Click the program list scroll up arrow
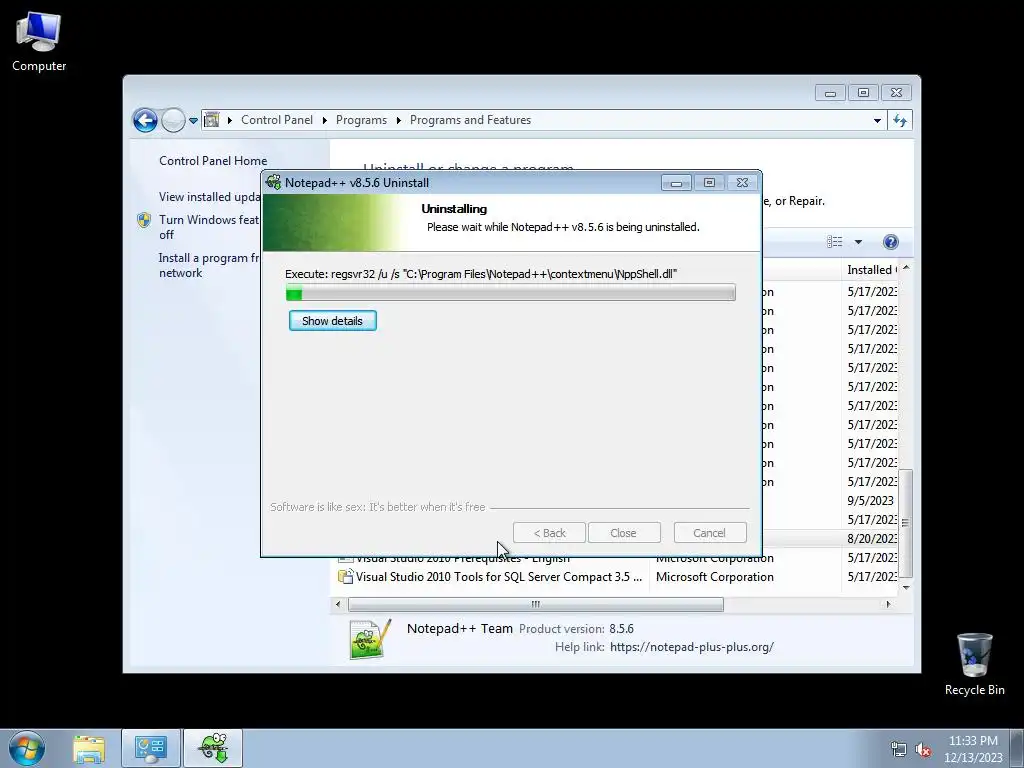Image resolution: width=1024 pixels, height=768 pixels. click(906, 268)
